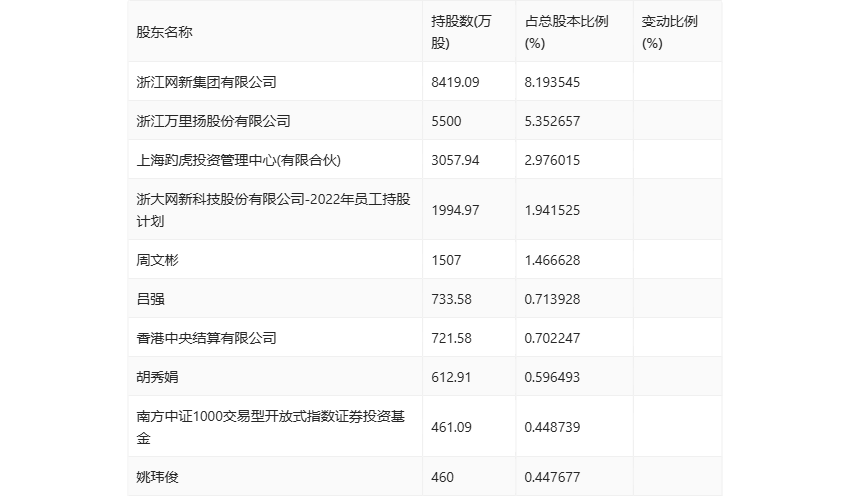This screenshot has width=850, height=496.
Task: Select the share count 461.09
Action: coord(451,427)
